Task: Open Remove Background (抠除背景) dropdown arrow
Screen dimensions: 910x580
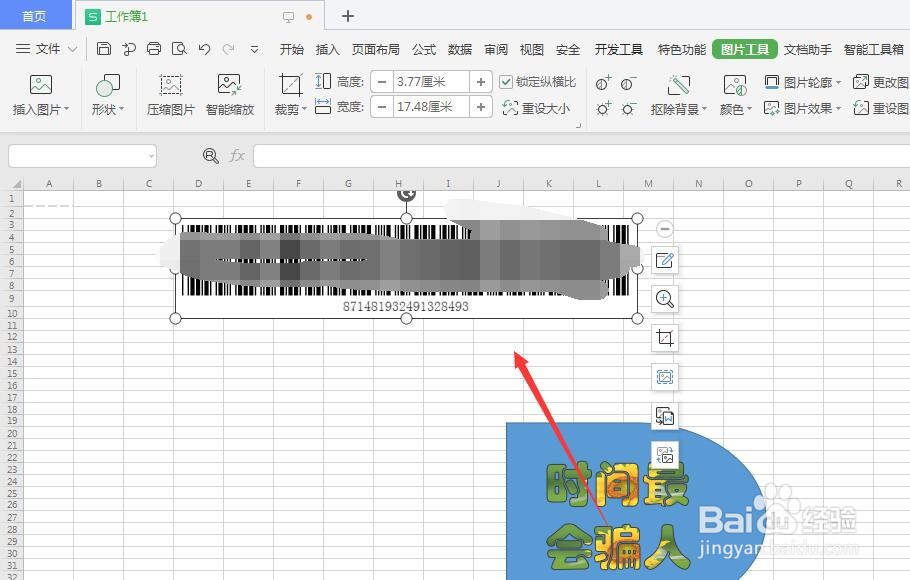Action: click(x=704, y=109)
